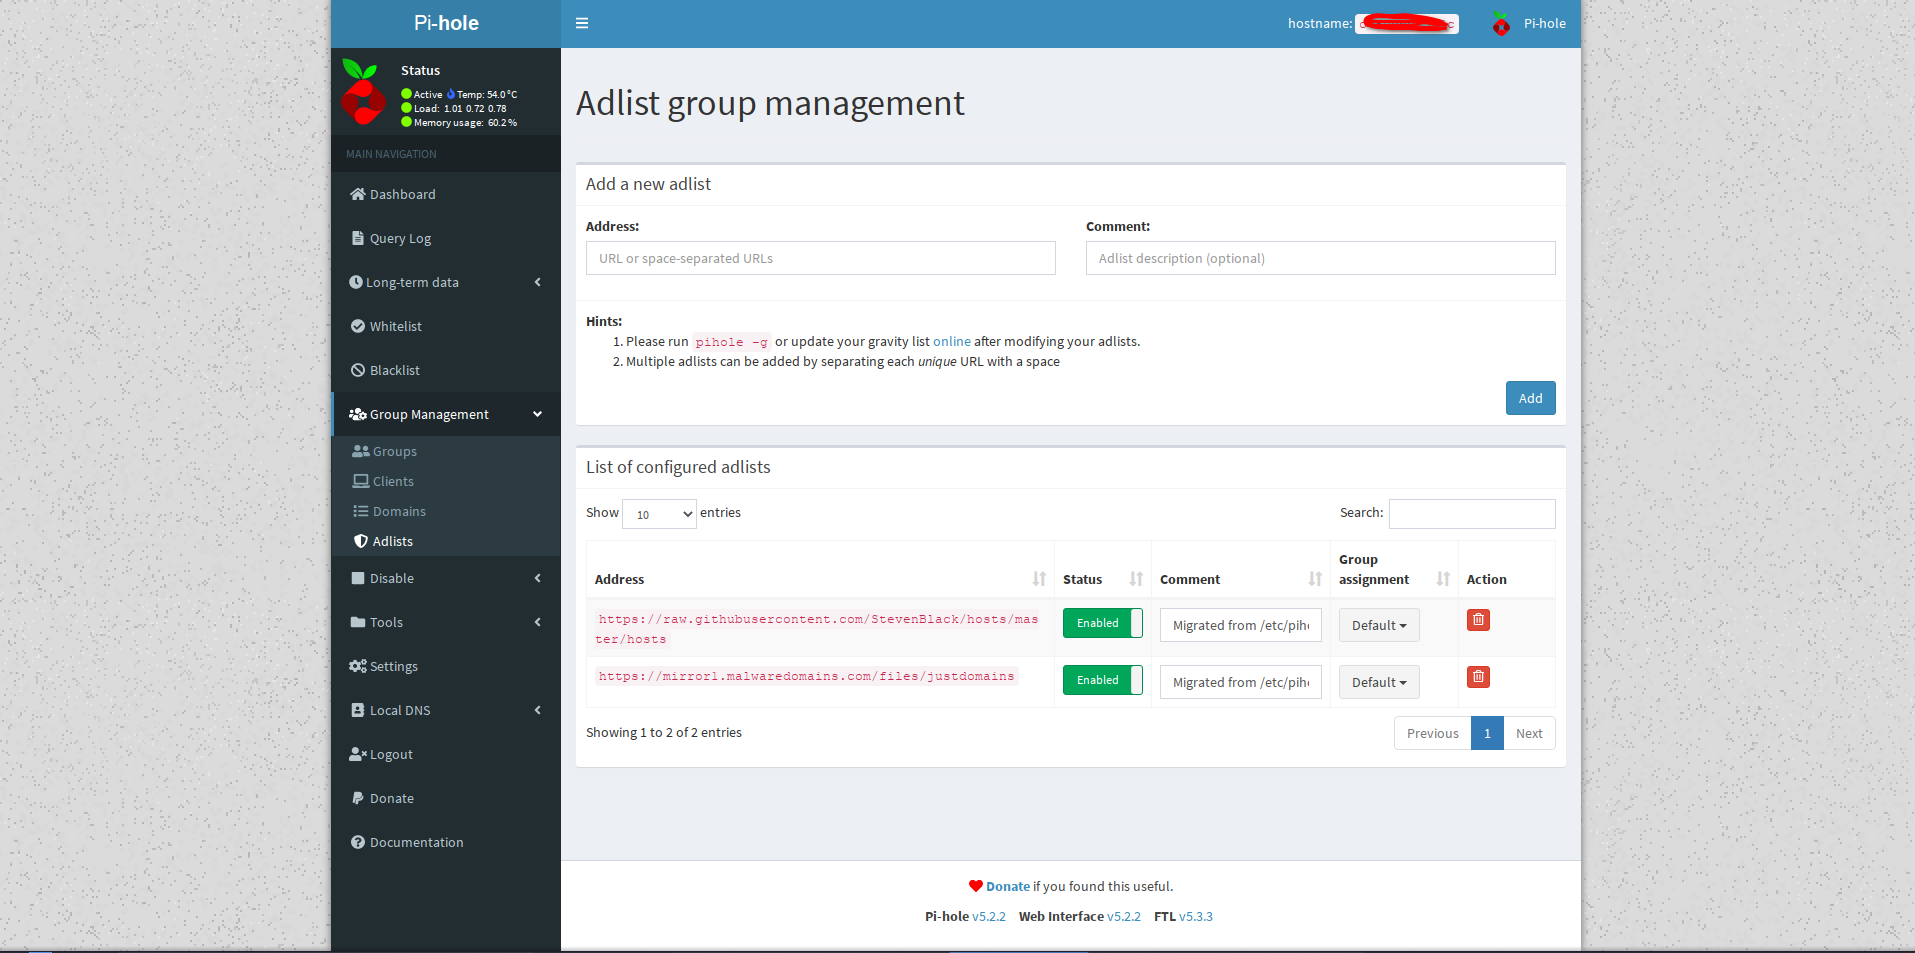The image size is (1915, 953).
Task: Sort table by Status column arrows
Action: tap(1136, 579)
